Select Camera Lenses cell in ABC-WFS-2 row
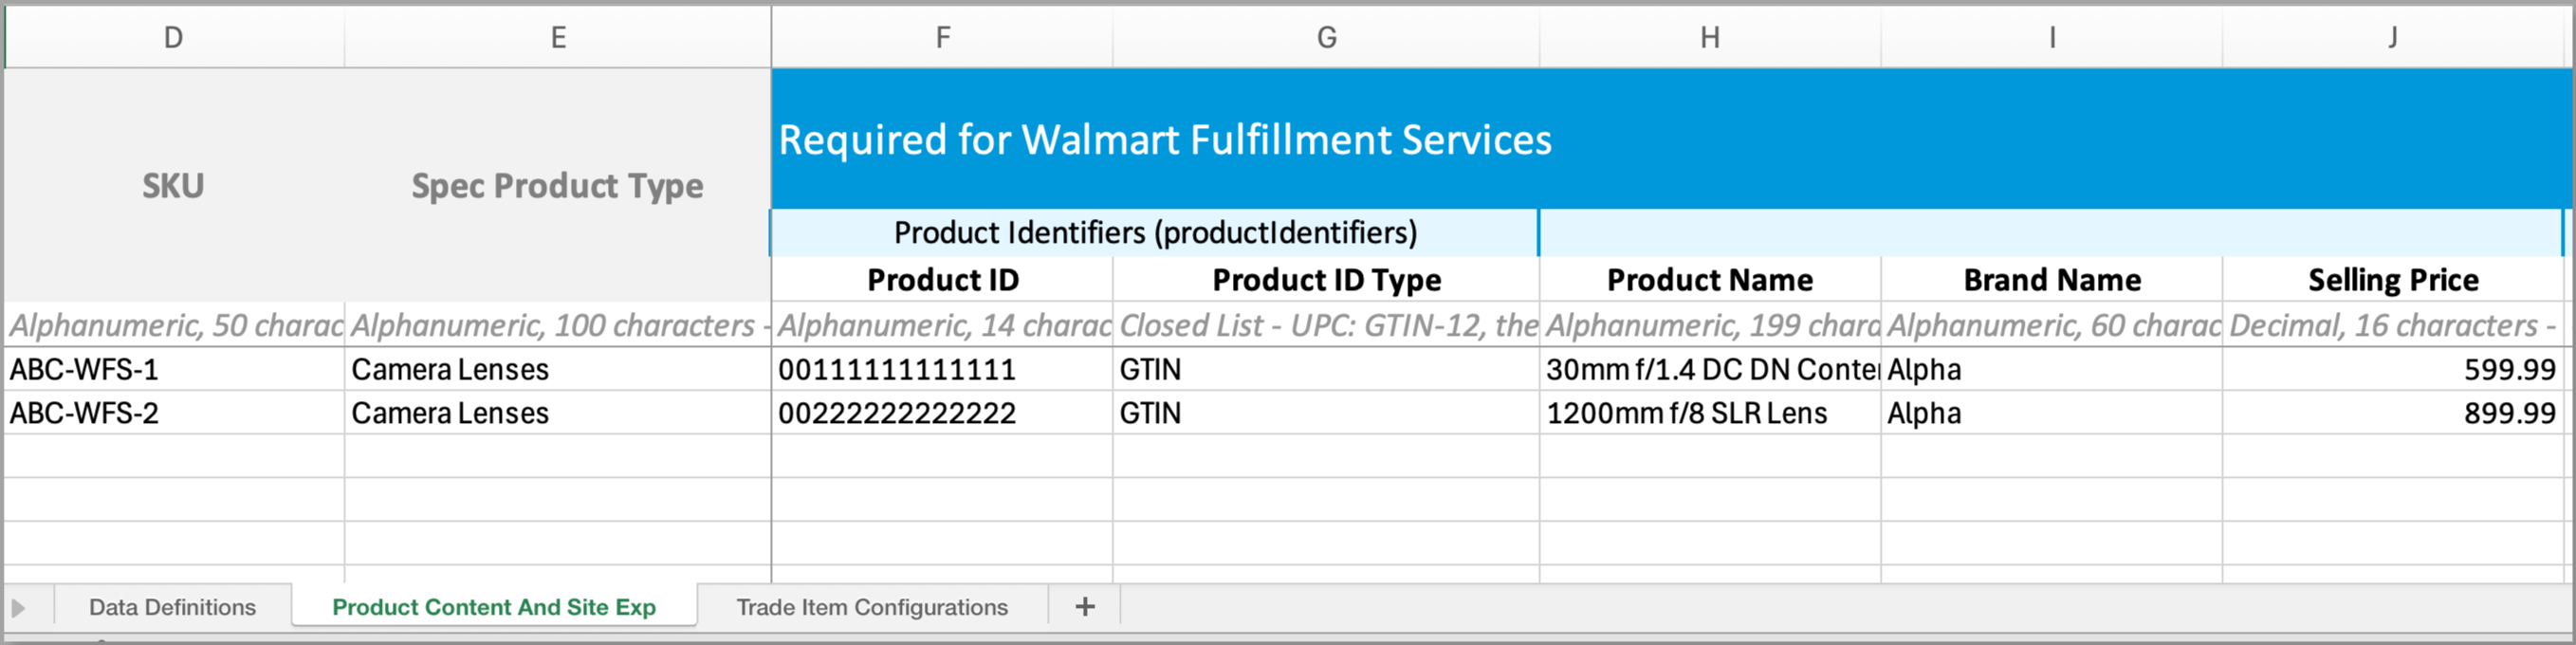The image size is (2576, 645). click(x=558, y=413)
